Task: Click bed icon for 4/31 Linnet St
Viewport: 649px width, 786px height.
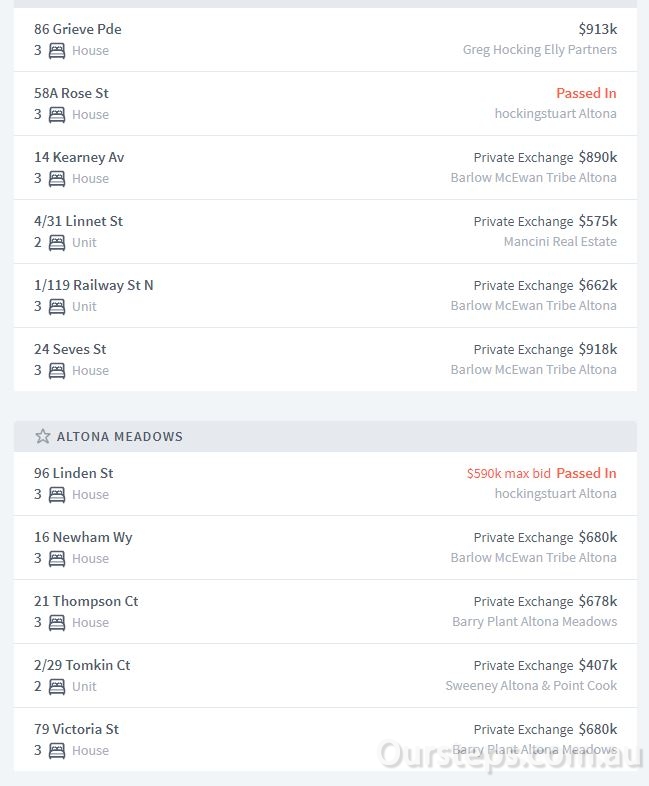Action: pos(57,243)
